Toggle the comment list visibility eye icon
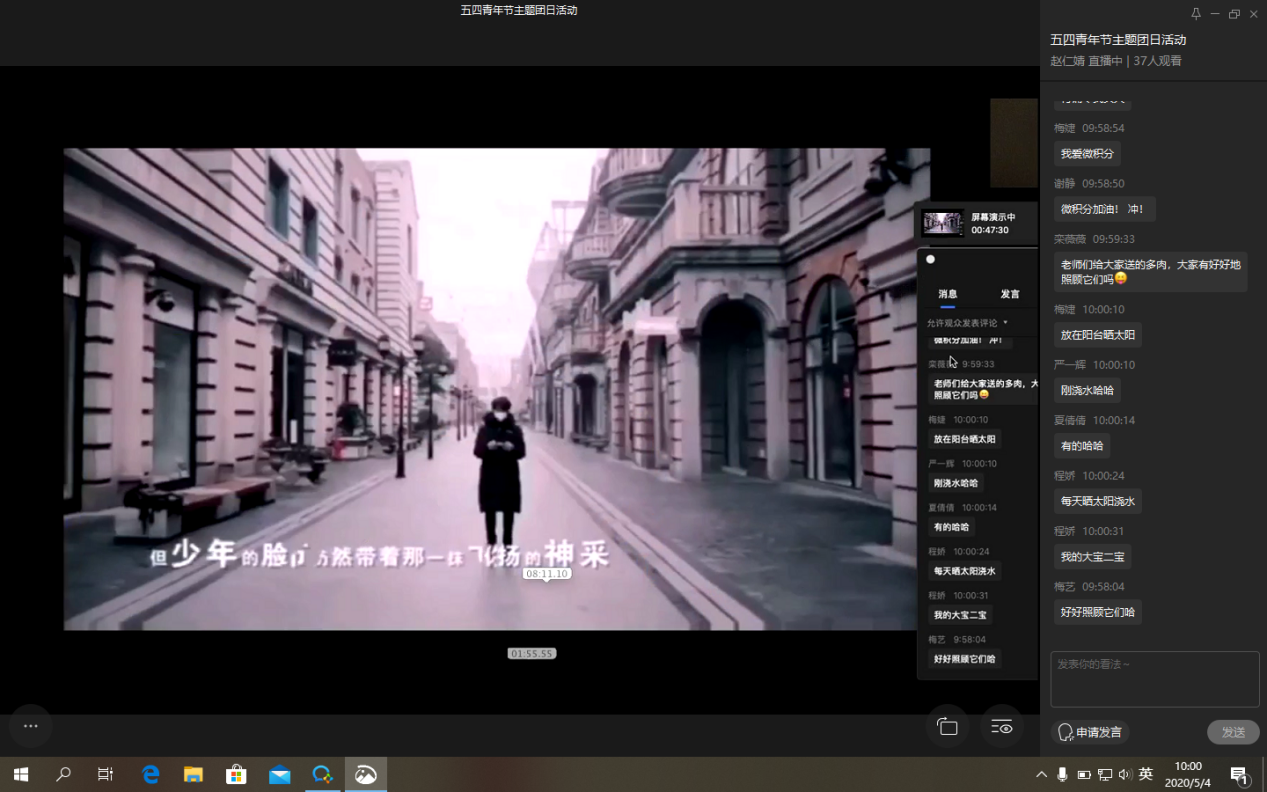 click(x=1001, y=727)
